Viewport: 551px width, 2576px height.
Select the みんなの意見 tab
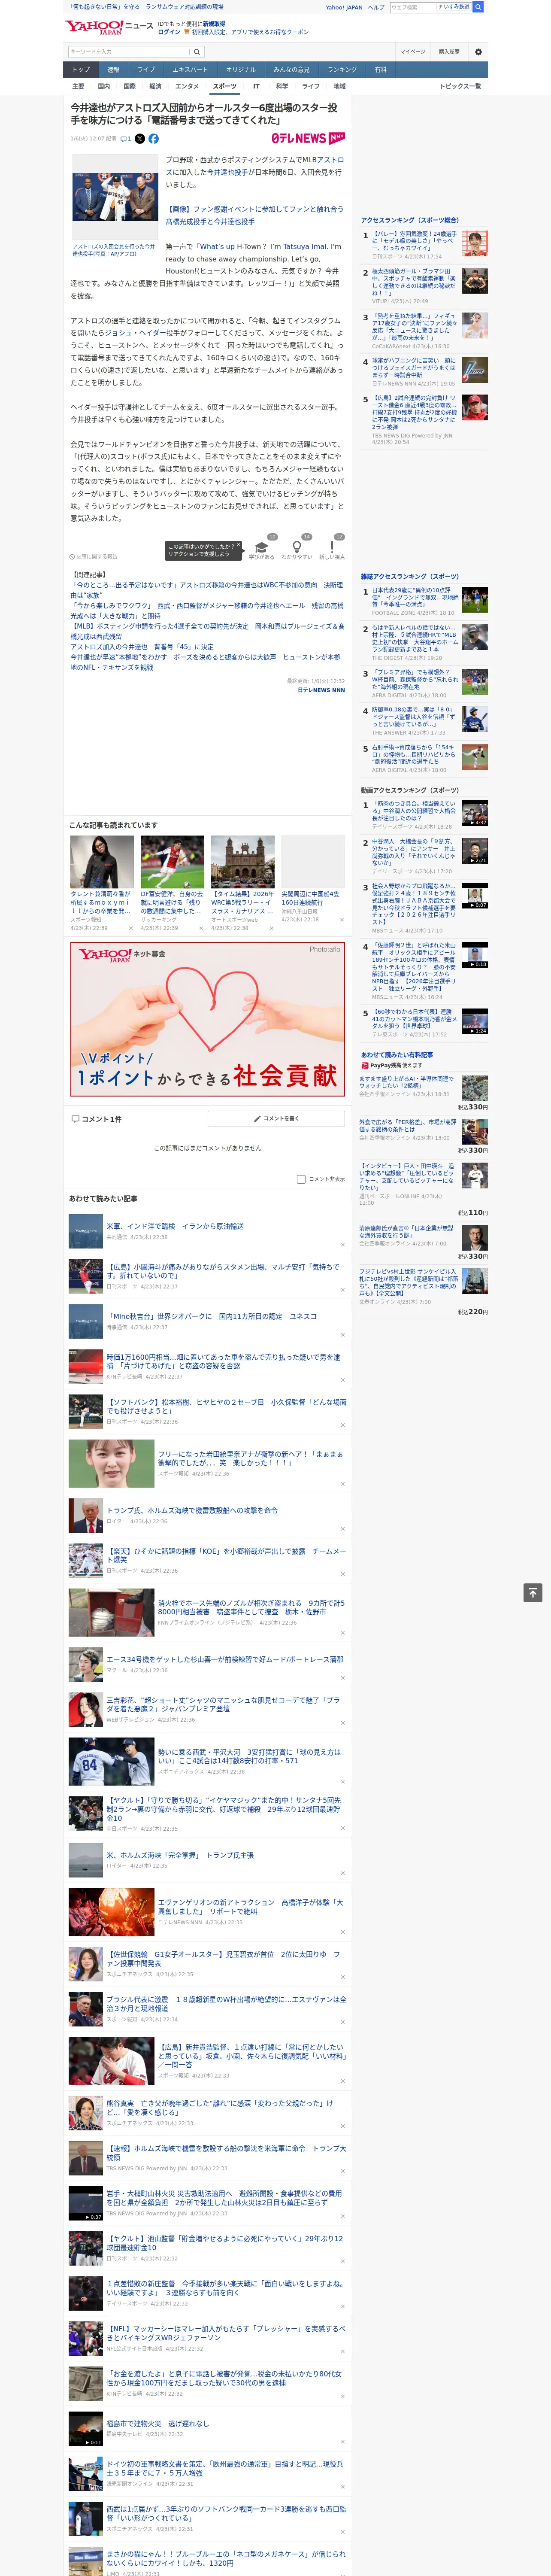tap(292, 70)
